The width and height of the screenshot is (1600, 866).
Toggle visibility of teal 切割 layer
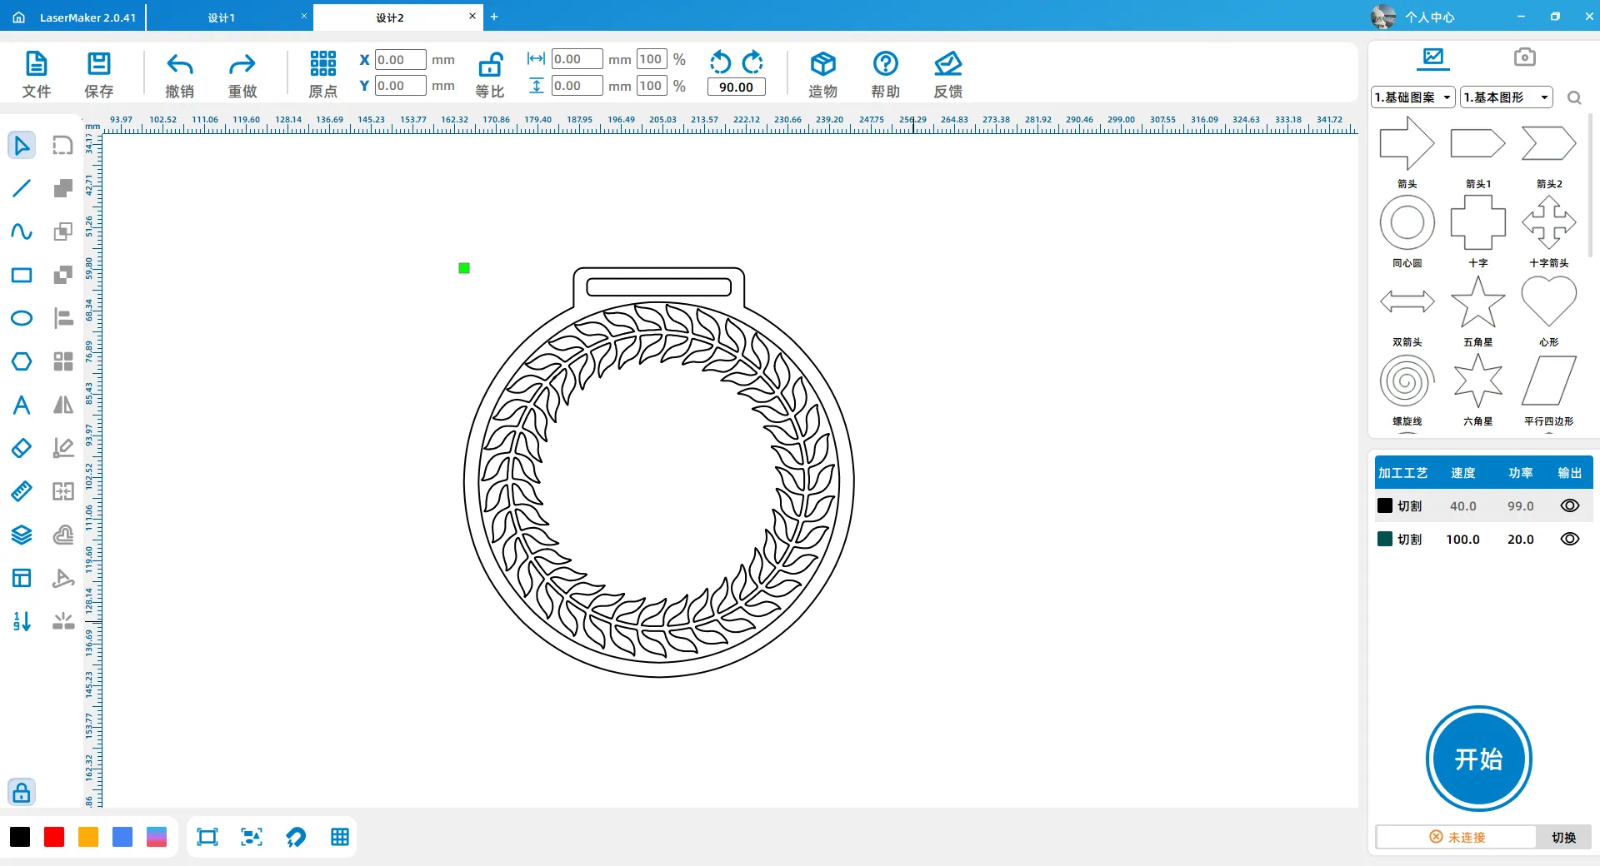pos(1570,539)
